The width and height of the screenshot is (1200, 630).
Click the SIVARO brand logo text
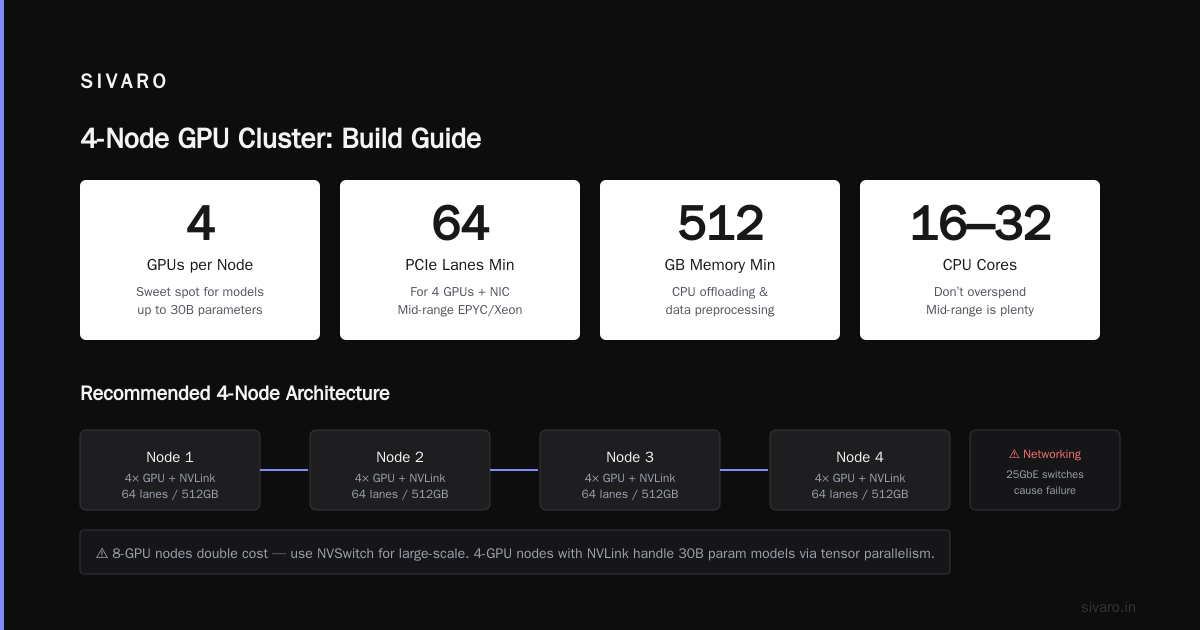pos(124,82)
